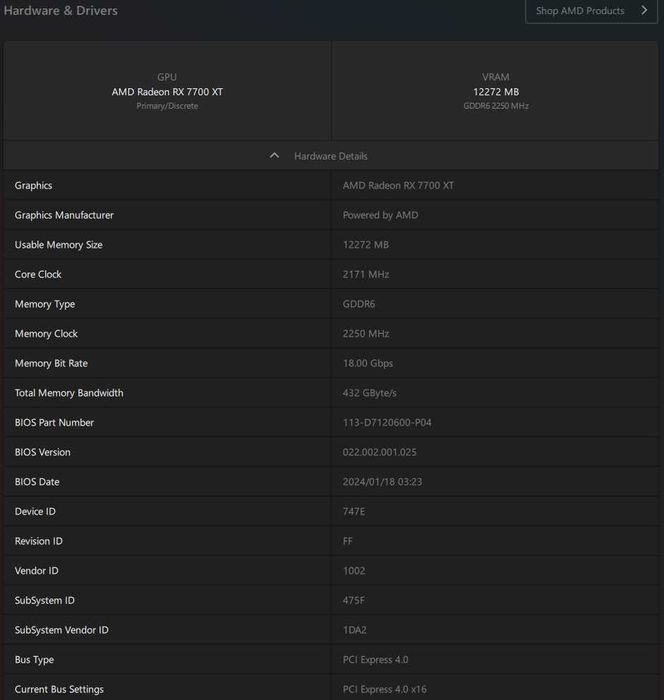
Task: Click the 022.002.001.025 value
Action: coord(380,452)
